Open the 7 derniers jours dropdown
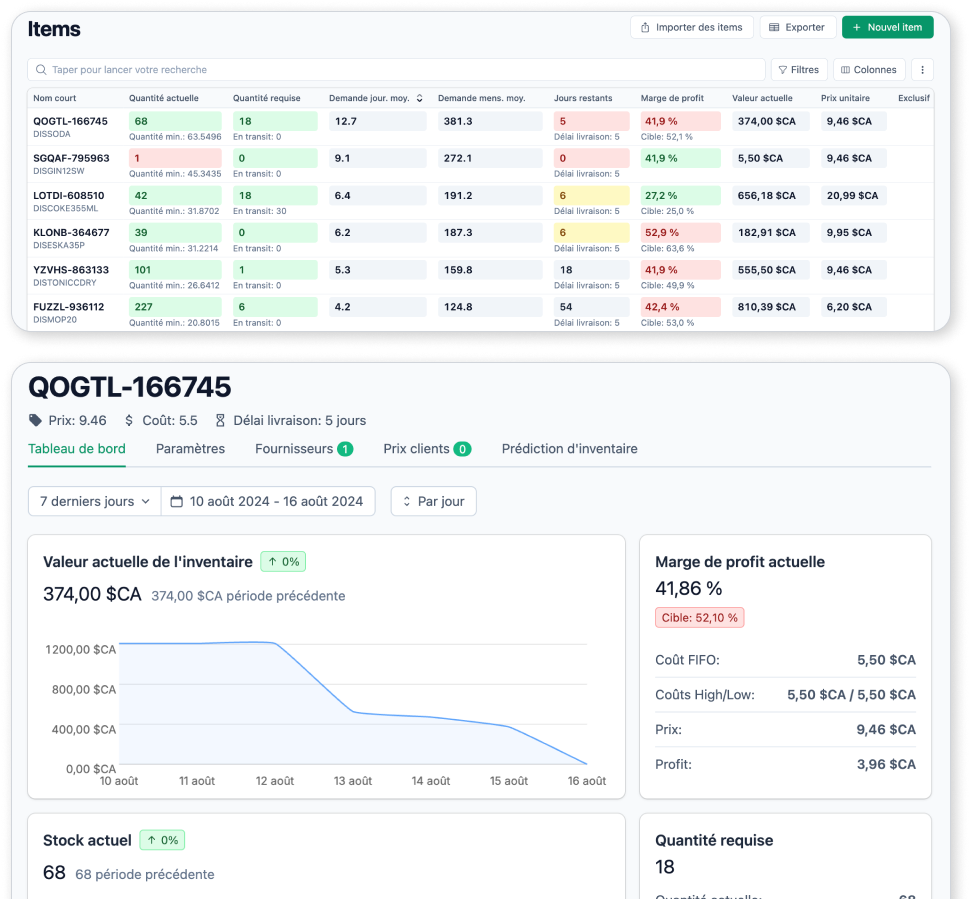The height and width of the screenshot is (899, 970). coord(93,501)
